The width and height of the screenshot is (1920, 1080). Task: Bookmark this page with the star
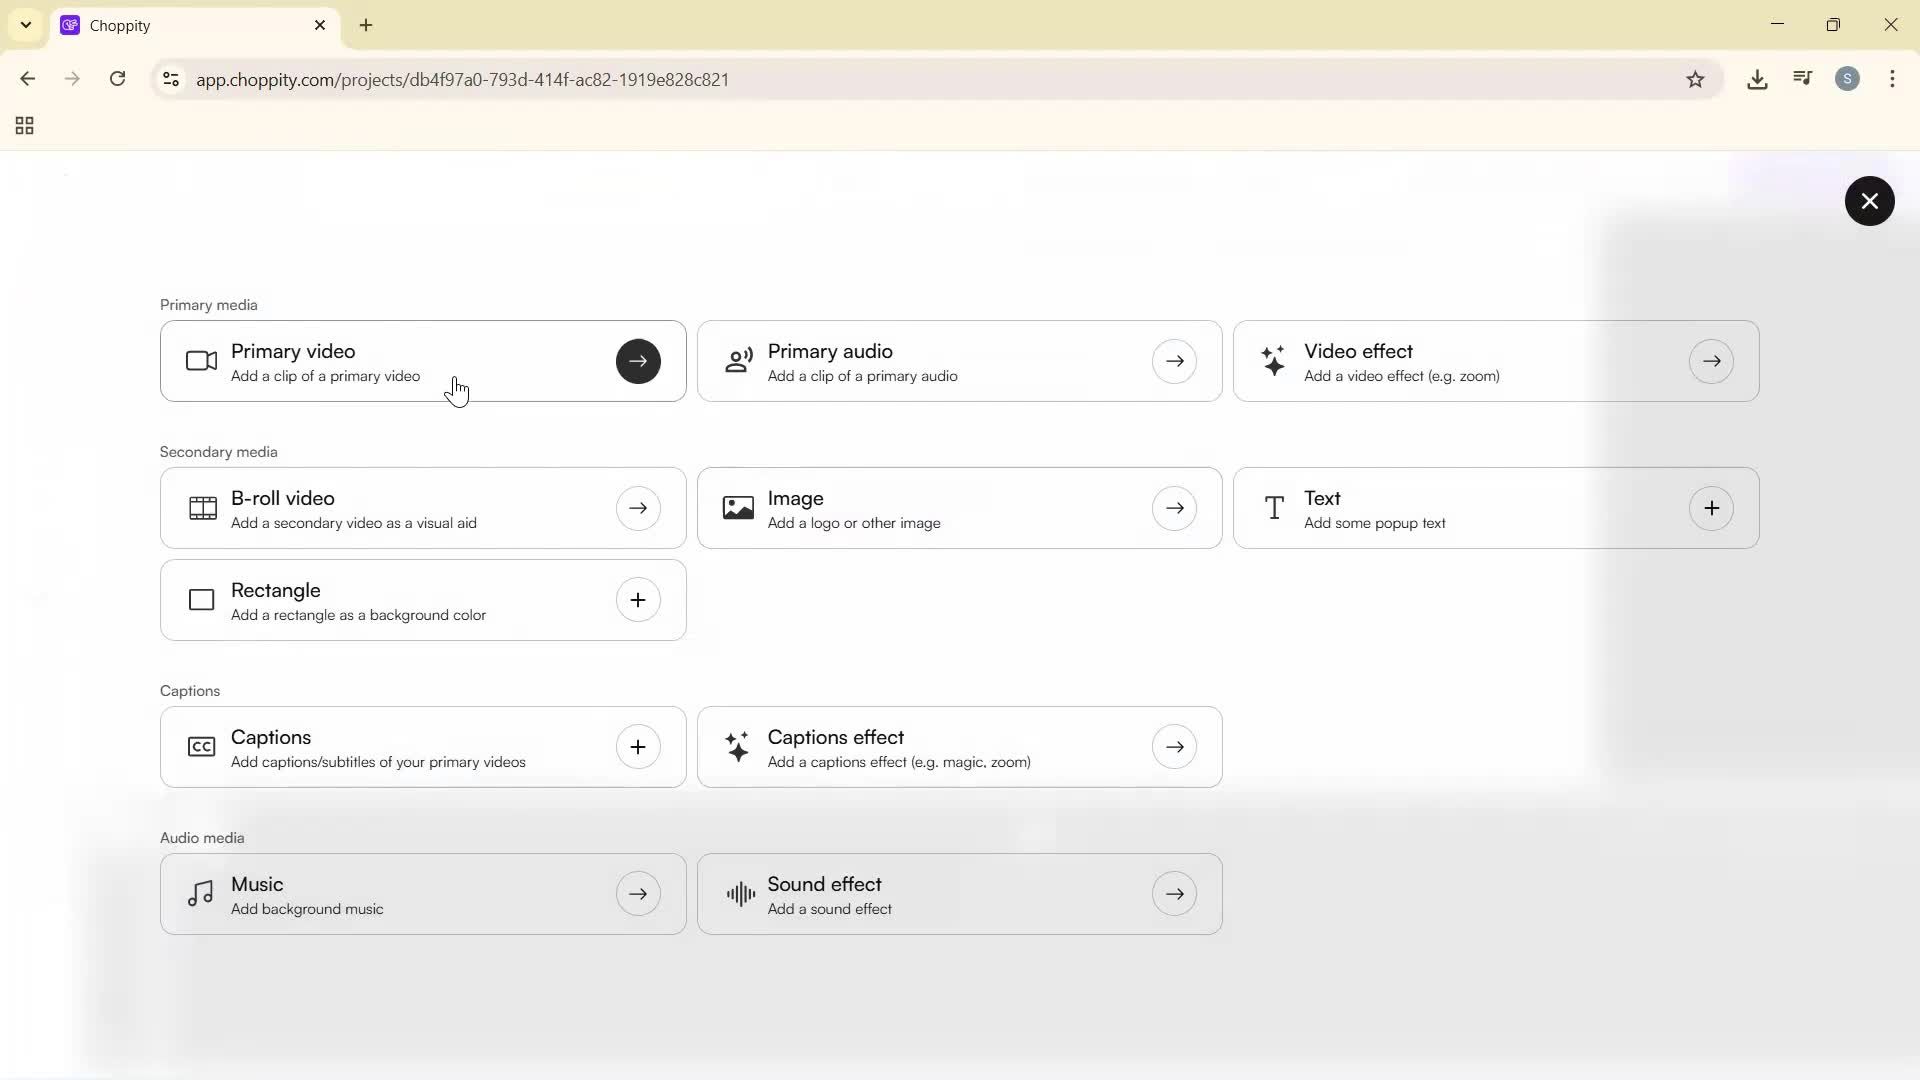coord(1696,79)
